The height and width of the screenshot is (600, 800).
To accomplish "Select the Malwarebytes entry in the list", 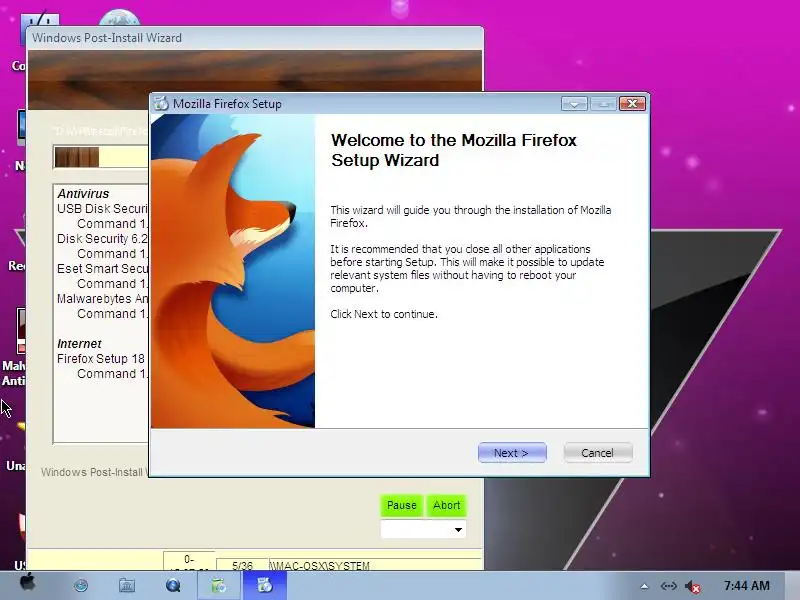I will [x=103, y=298].
